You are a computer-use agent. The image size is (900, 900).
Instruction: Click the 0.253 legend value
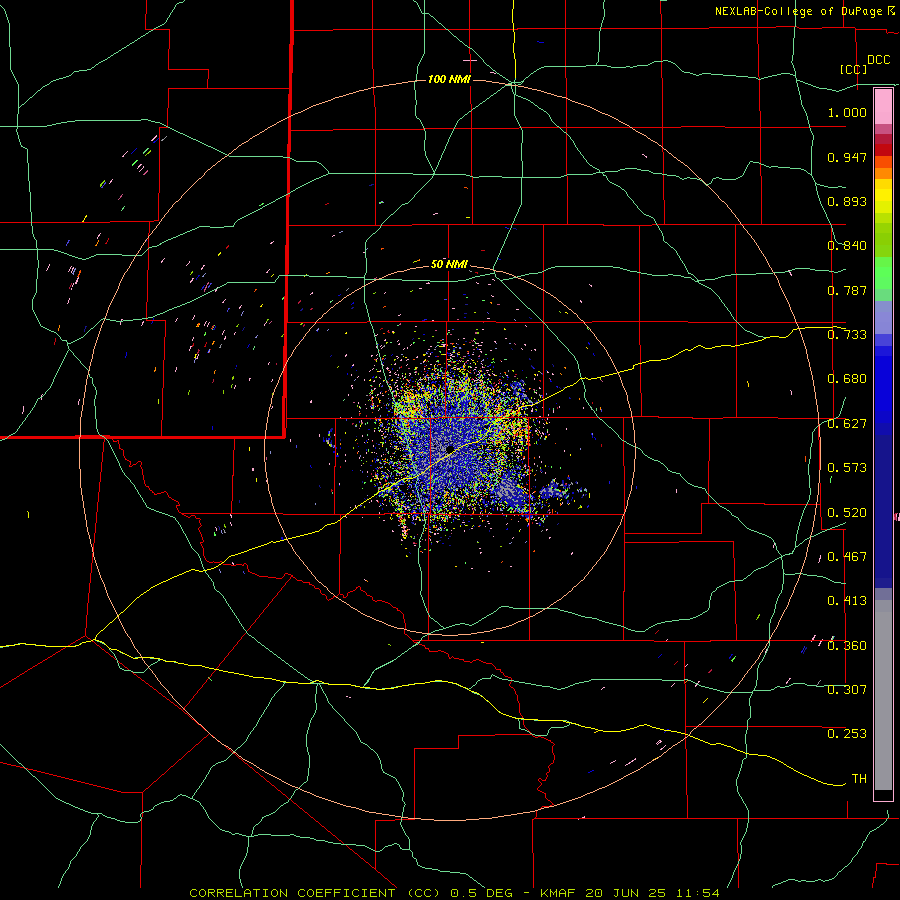point(847,734)
